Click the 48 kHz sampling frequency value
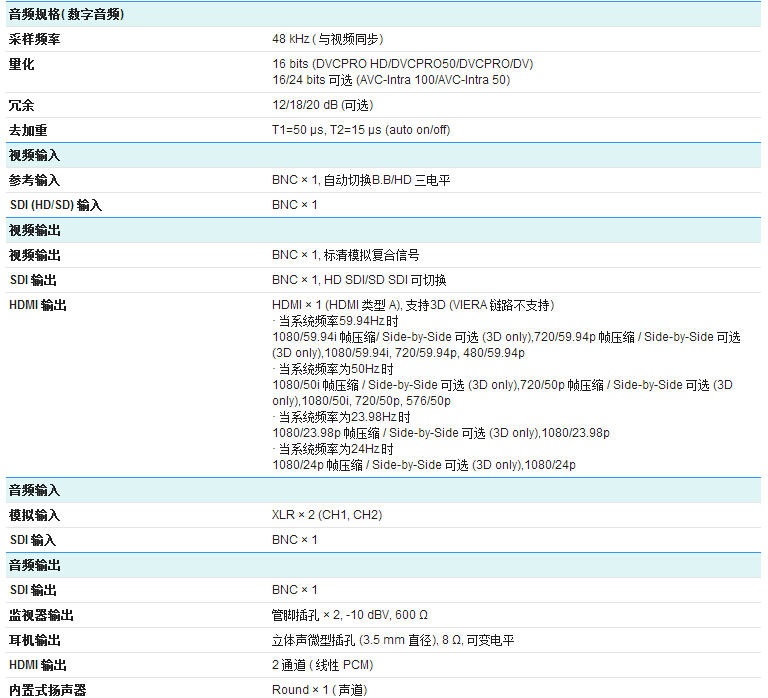The width and height of the screenshot is (768, 698). [x=327, y=39]
